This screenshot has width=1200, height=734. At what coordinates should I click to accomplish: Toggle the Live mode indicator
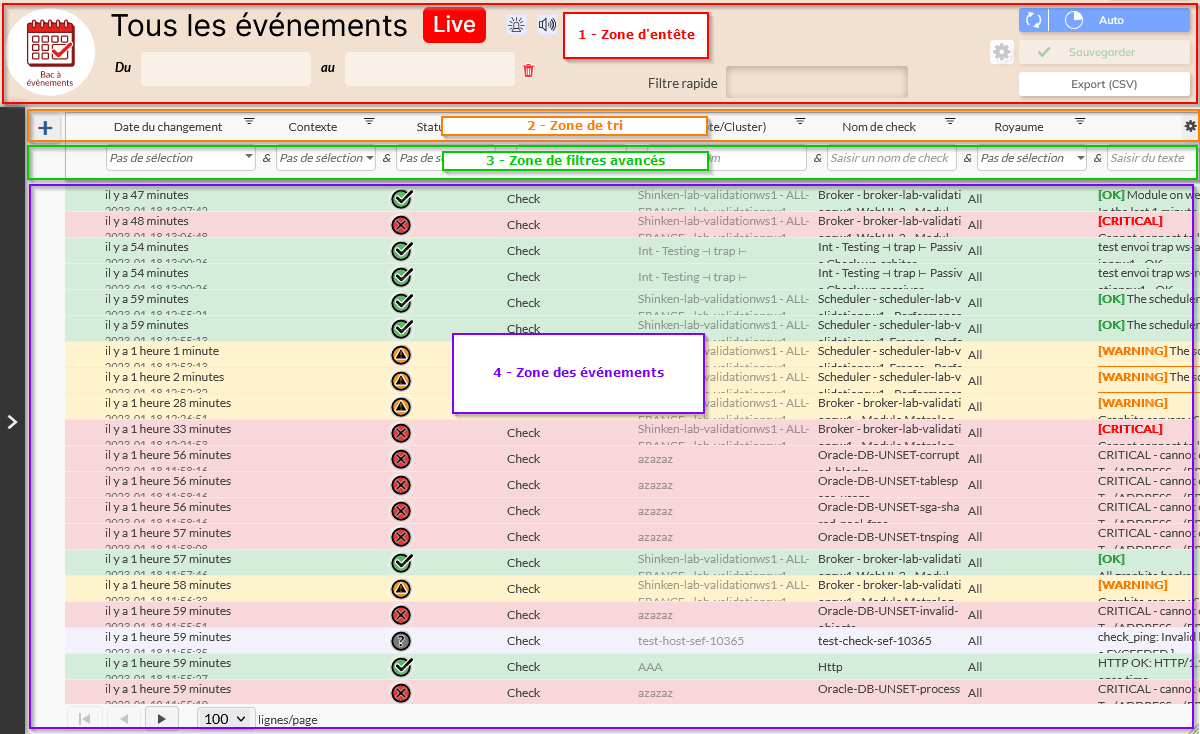click(454, 25)
